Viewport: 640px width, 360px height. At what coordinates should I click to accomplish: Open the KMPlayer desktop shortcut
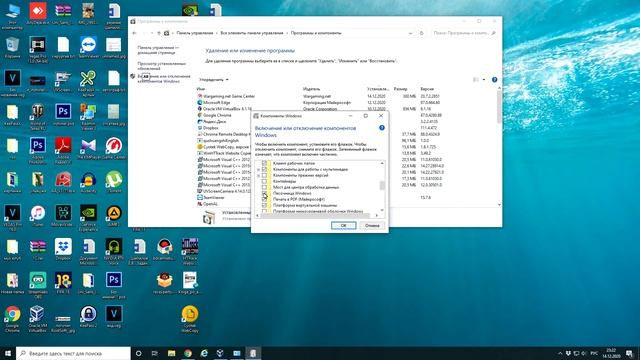88,149
